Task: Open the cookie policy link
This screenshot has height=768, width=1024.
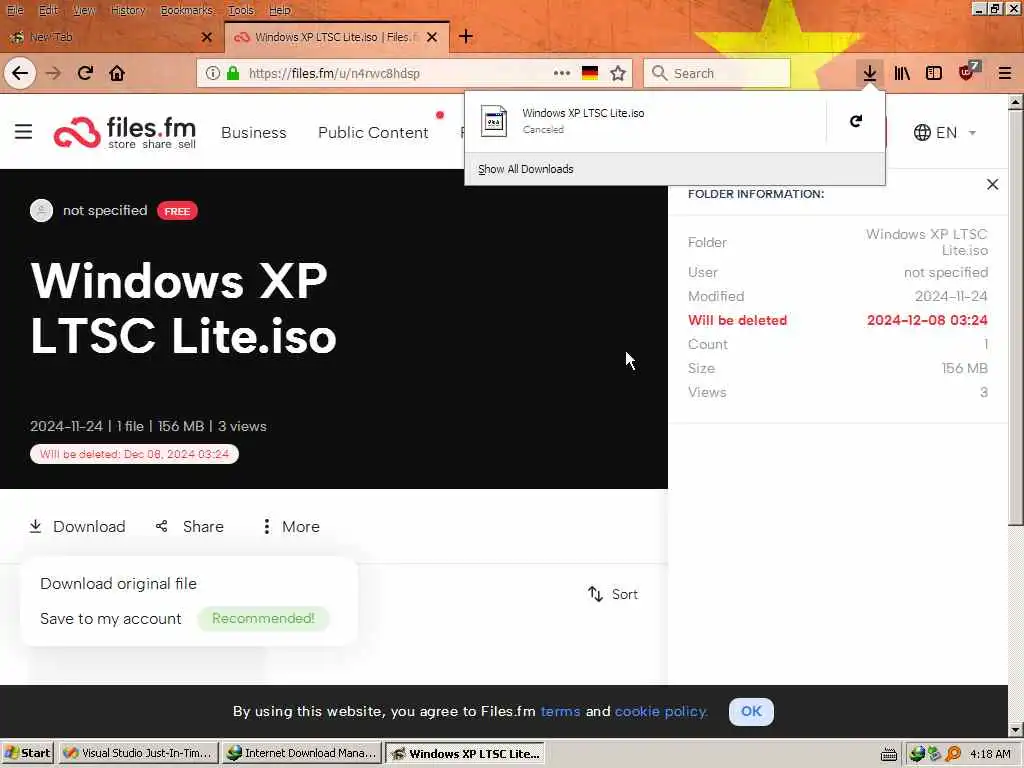Action: [x=662, y=711]
